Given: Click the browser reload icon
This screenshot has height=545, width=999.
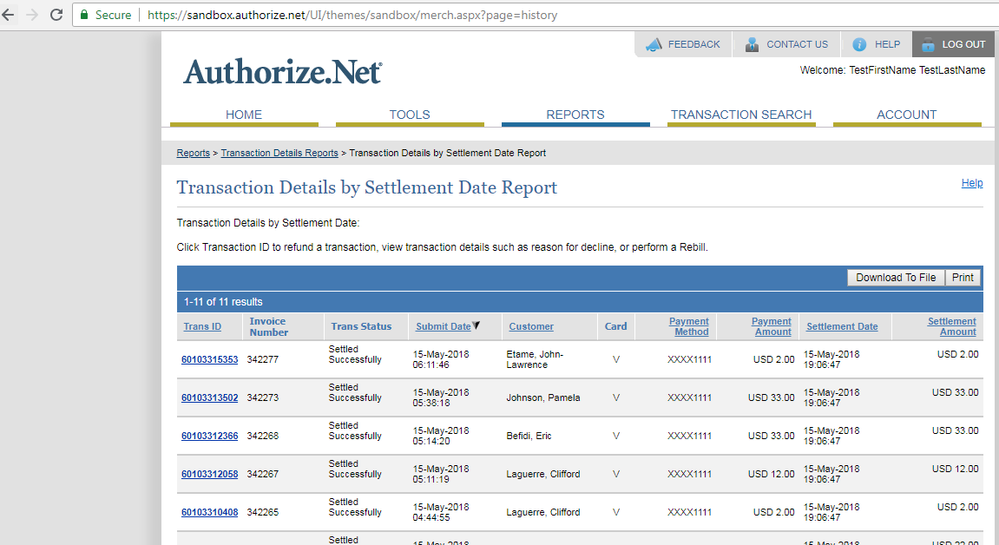Looking at the screenshot, I should click(x=56, y=15).
